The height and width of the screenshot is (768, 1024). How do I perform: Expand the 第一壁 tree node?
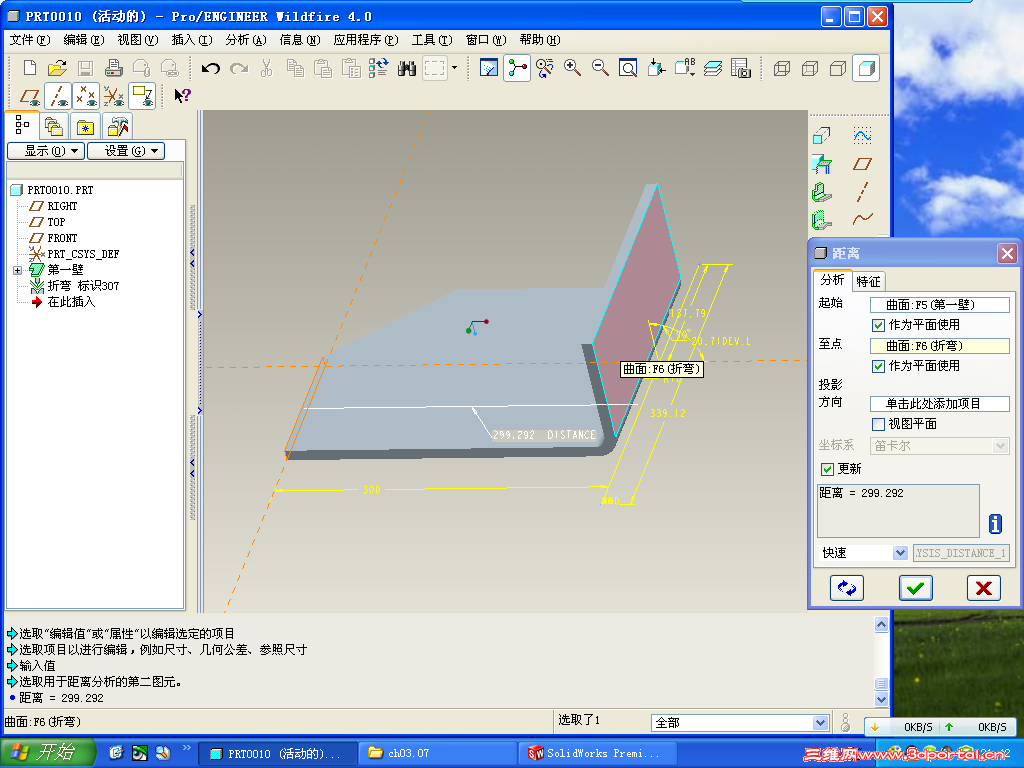pos(17,271)
